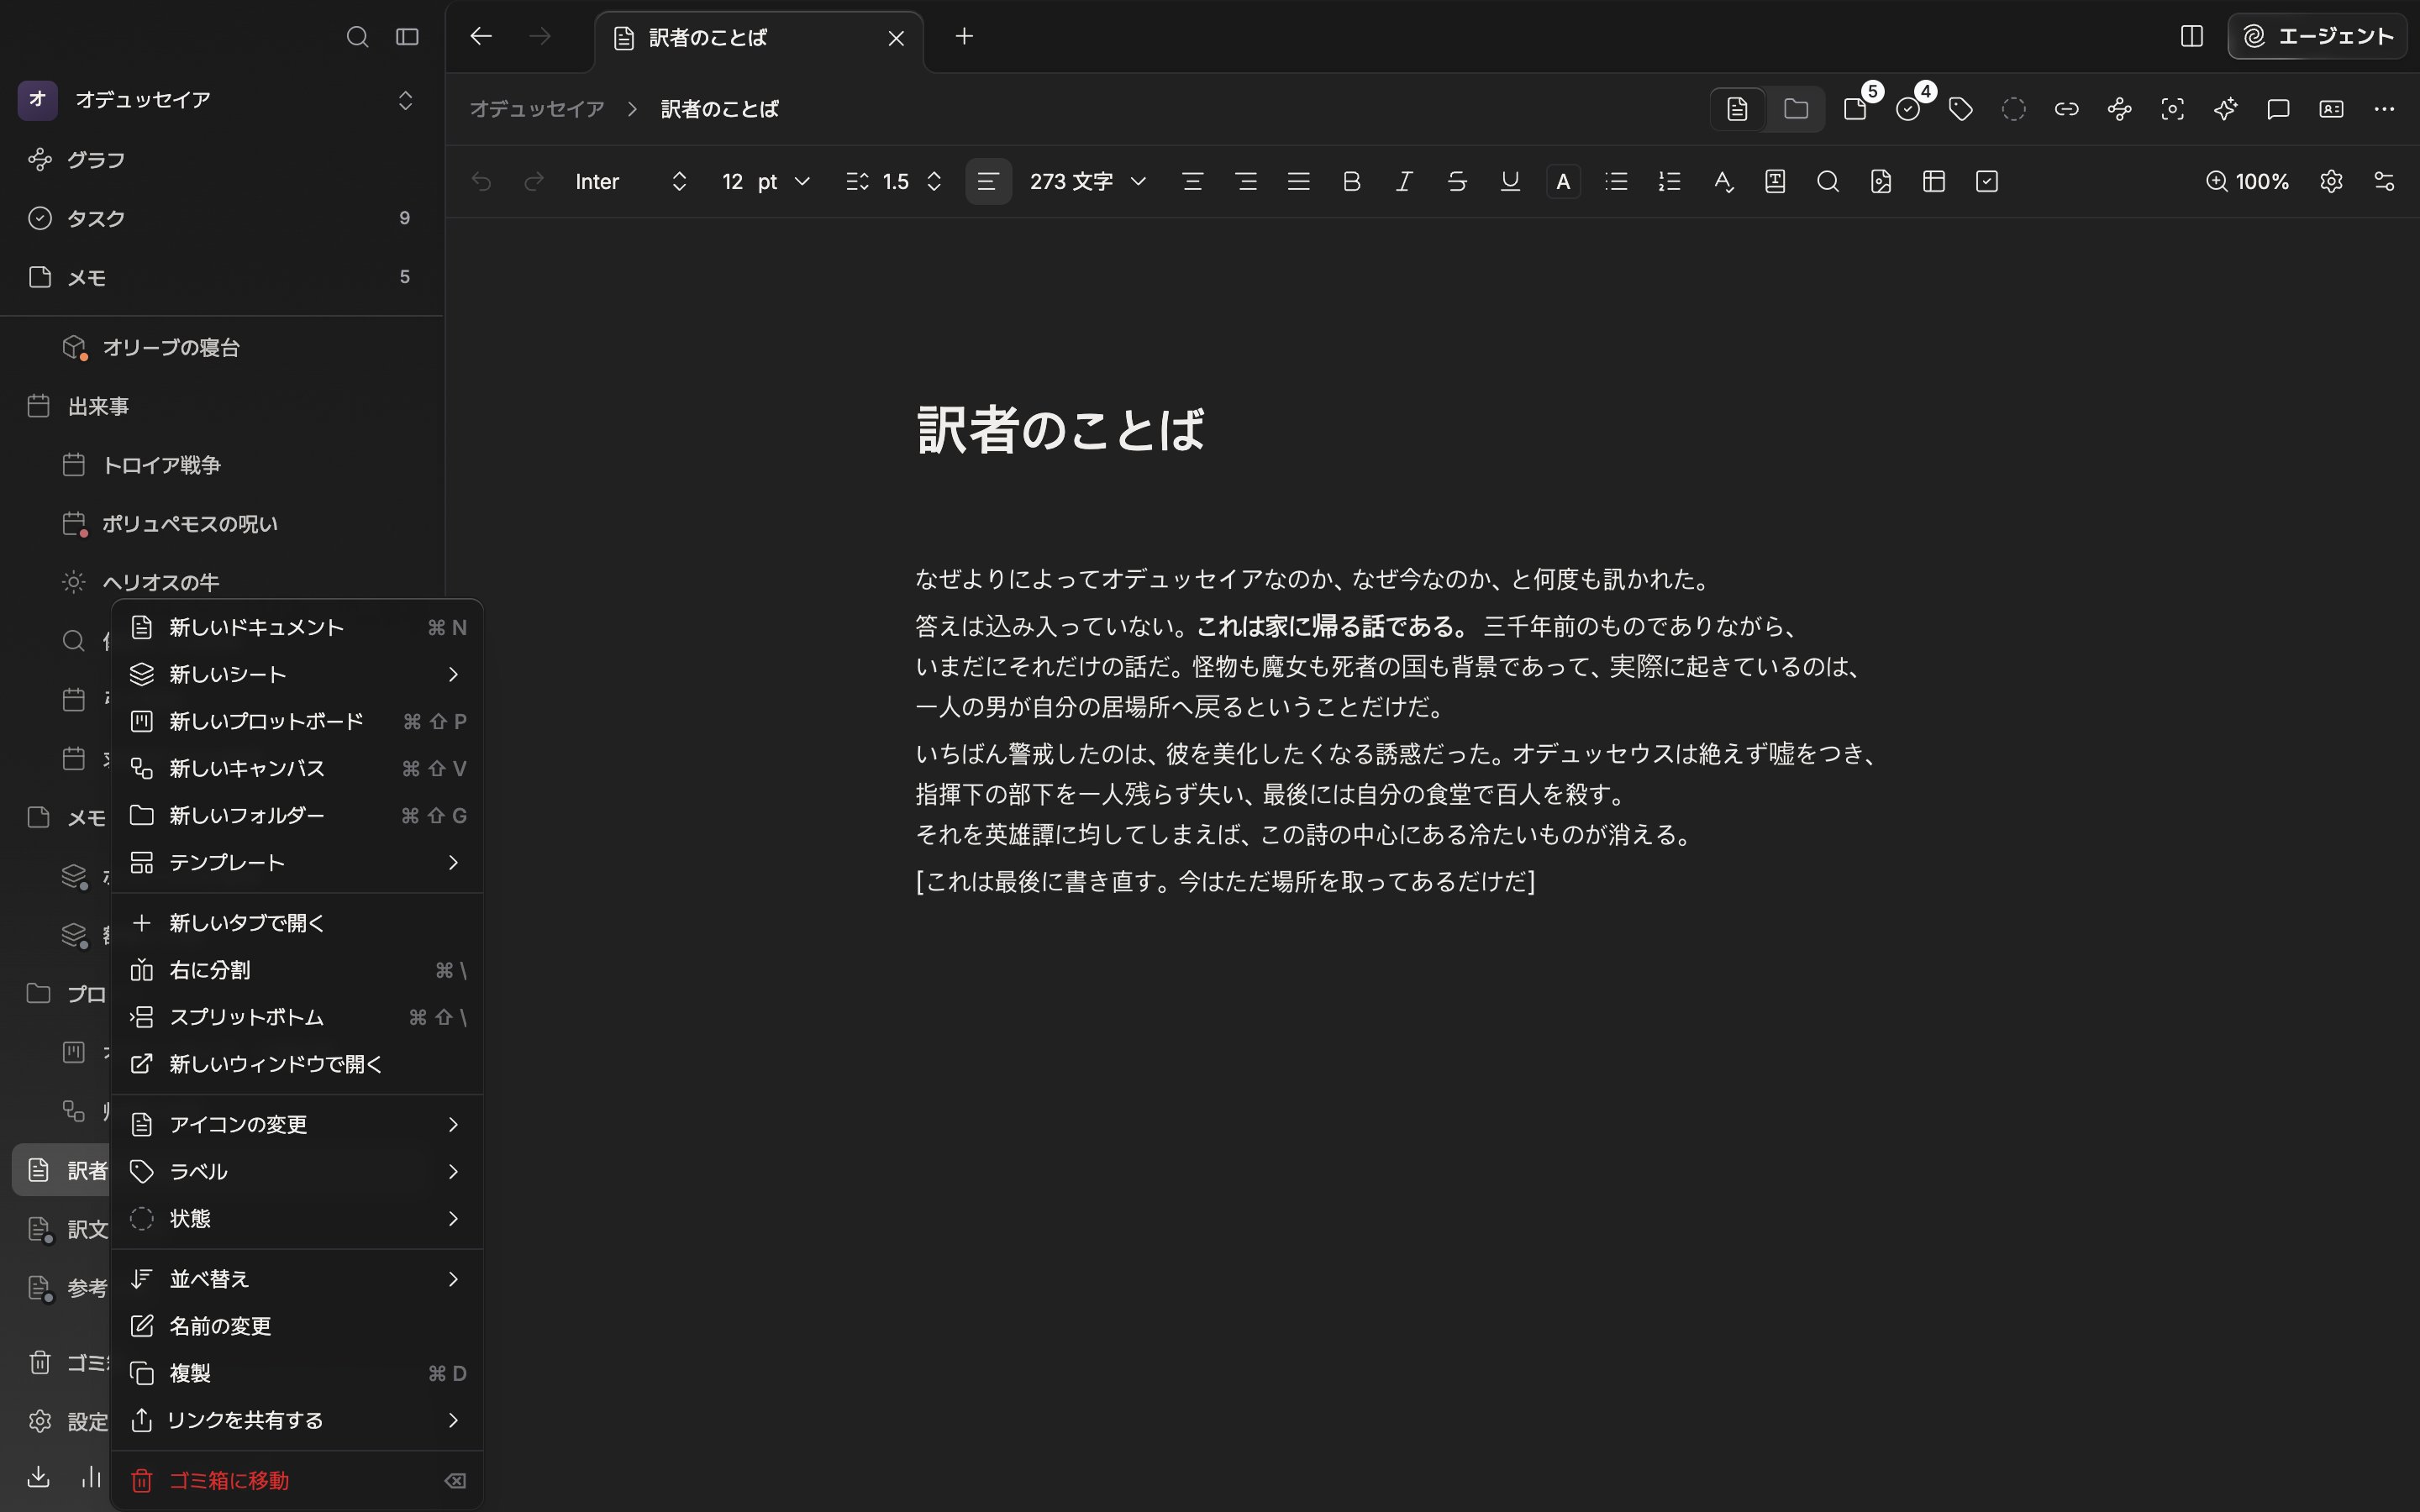The width and height of the screenshot is (2420, 1512).
Task: Choose 新しいウィンドウで開く menu entry
Action: [x=297, y=1064]
